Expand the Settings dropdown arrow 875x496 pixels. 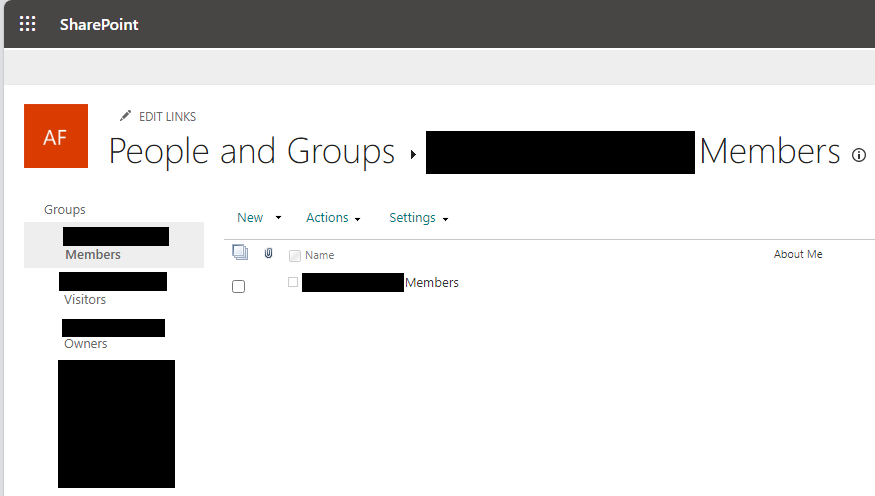point(445,219)
